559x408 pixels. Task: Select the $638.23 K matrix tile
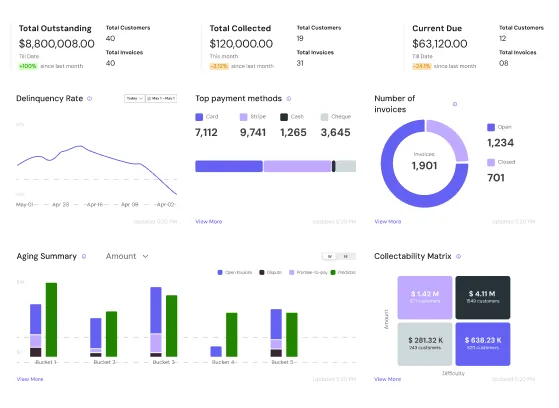click(x=483, y=344)
